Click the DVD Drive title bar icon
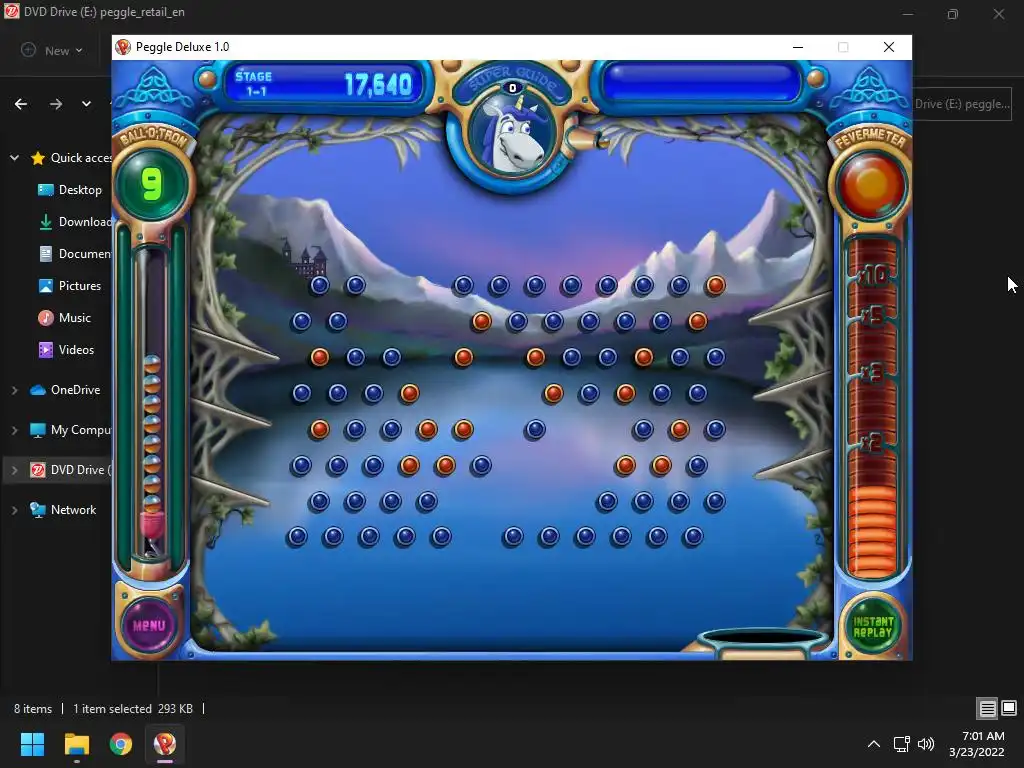Viewport: 1024px width, 768px height. [12, 12]
